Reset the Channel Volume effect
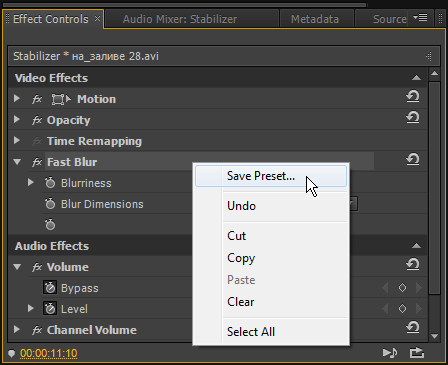 click(x=413, y=328)
